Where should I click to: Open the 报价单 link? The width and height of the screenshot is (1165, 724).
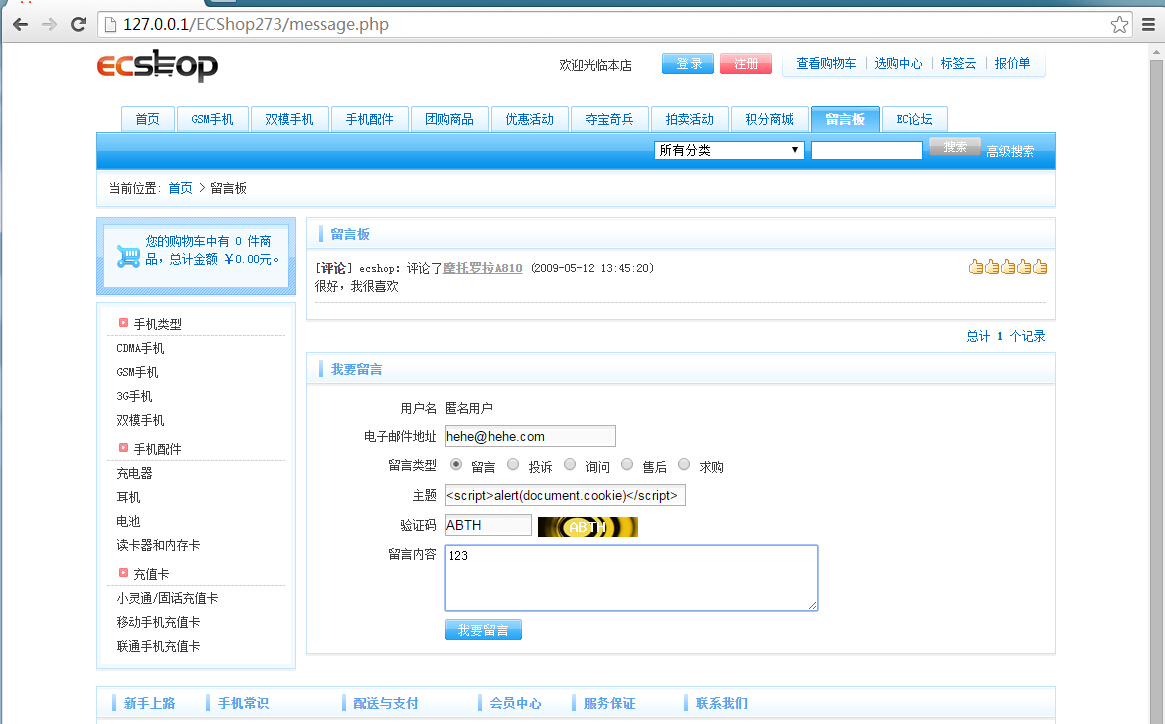[1013, 63]
